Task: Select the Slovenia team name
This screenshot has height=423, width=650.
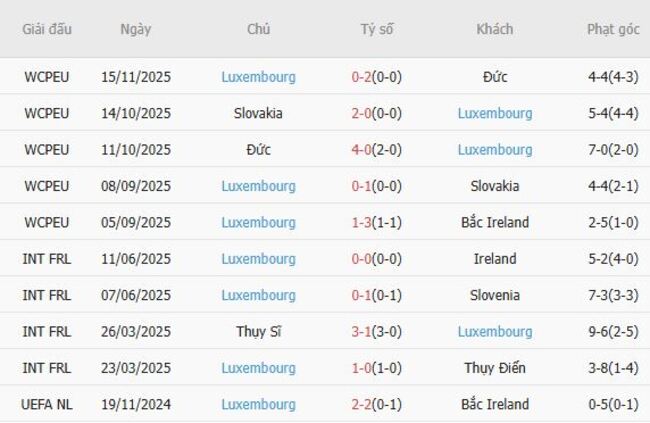Action: click(x=495, y=295)
